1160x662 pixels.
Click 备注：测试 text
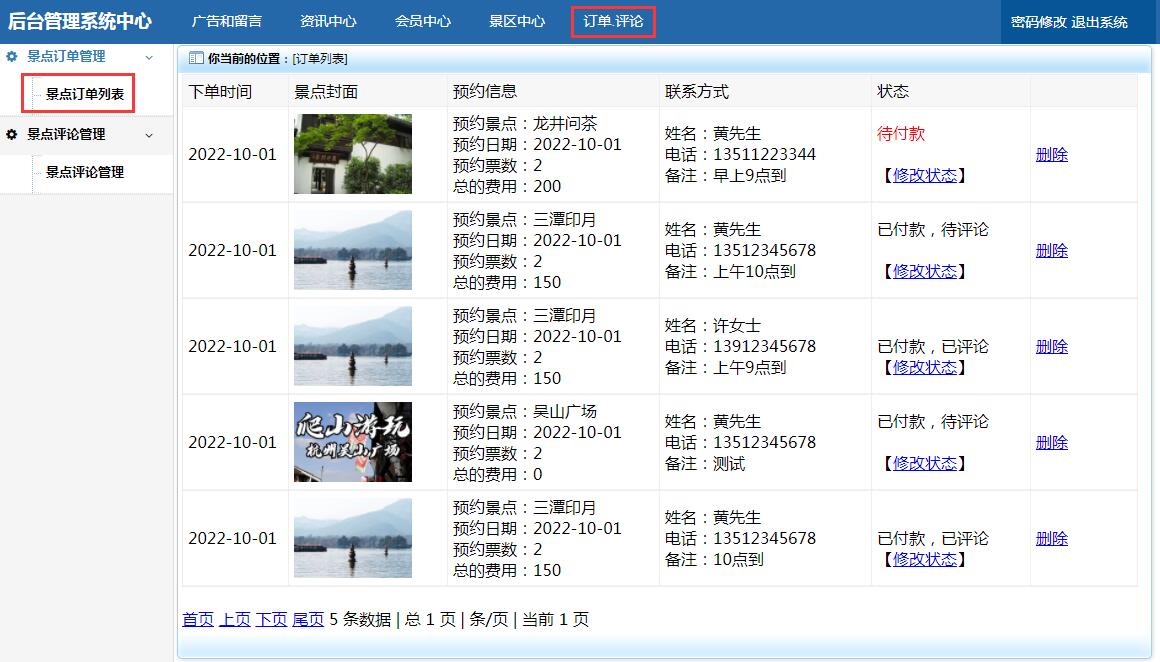point(704,464)
